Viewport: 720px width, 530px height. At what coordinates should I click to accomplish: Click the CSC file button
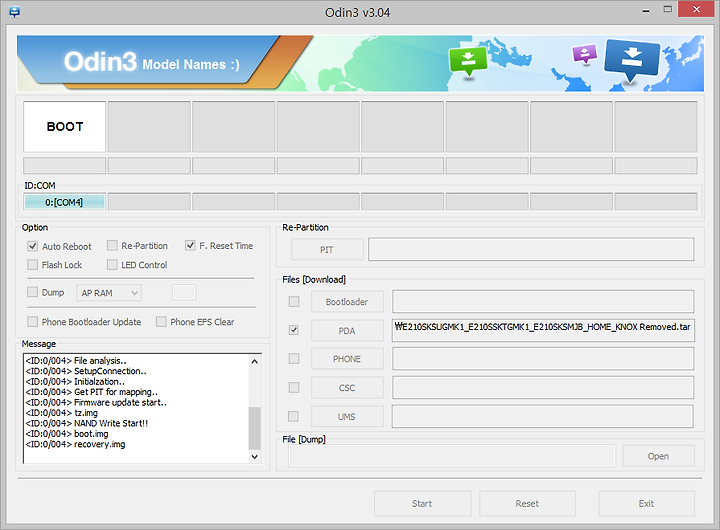347,388
